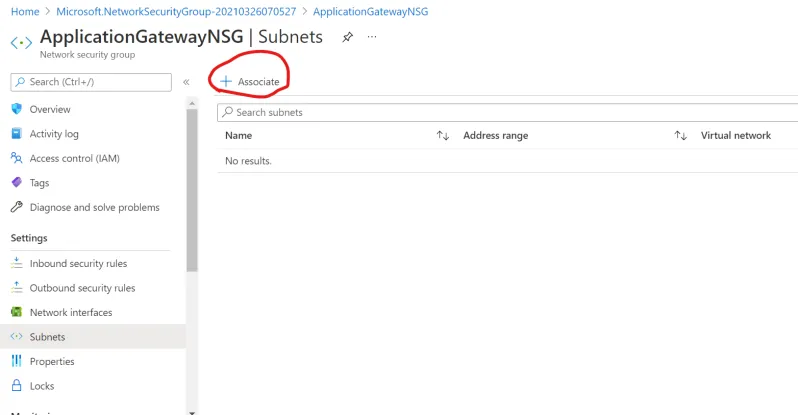798x415 pixels.
Task: Sort by Address range column arrows
Action: click(681, 135)
